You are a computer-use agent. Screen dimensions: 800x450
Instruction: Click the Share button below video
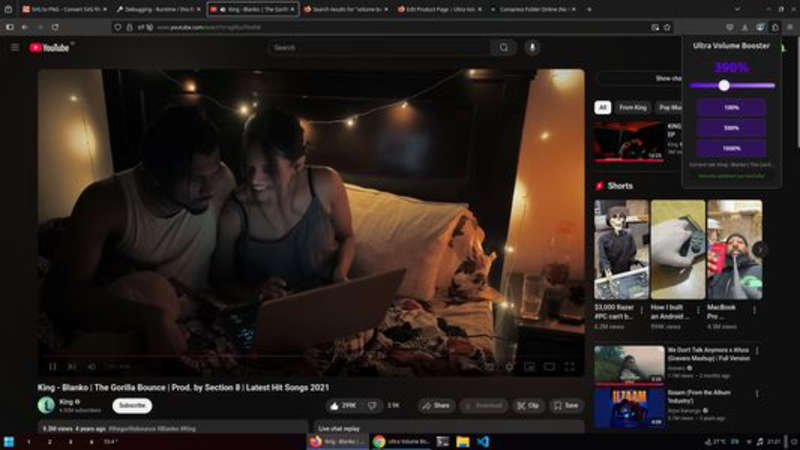click(x=436, y=406)
